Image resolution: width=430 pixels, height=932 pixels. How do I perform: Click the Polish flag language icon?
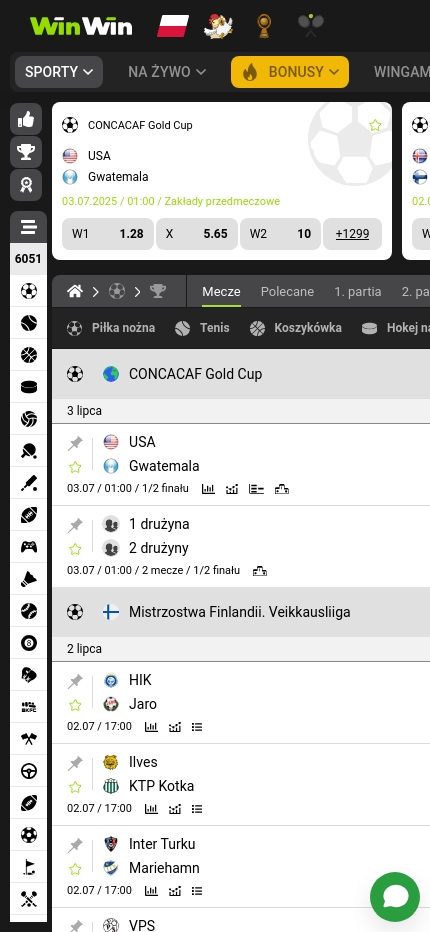tap(172, 26)
